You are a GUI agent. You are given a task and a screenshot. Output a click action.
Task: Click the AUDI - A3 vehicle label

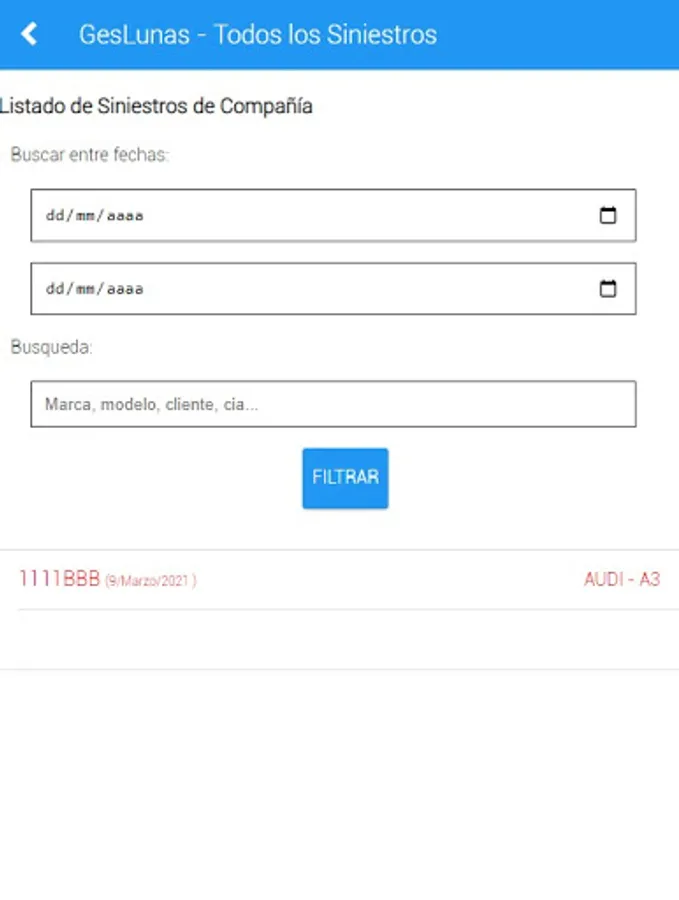tap(622, 579)
